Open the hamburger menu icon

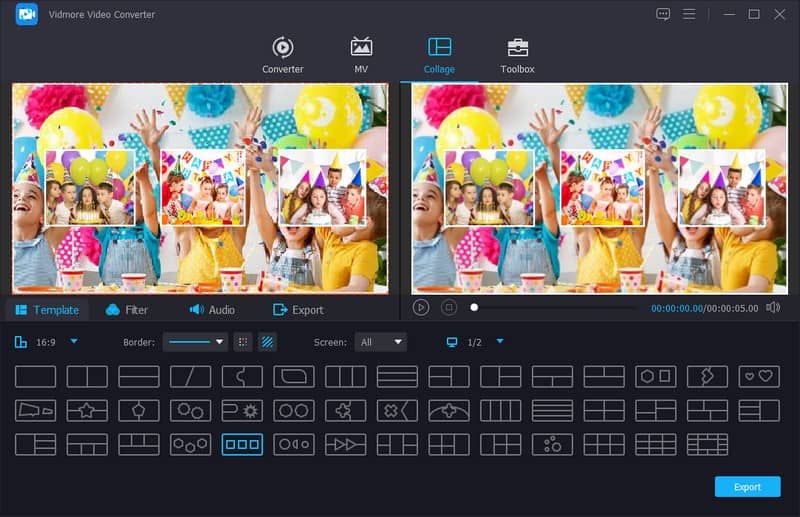[x=689, y=14]
